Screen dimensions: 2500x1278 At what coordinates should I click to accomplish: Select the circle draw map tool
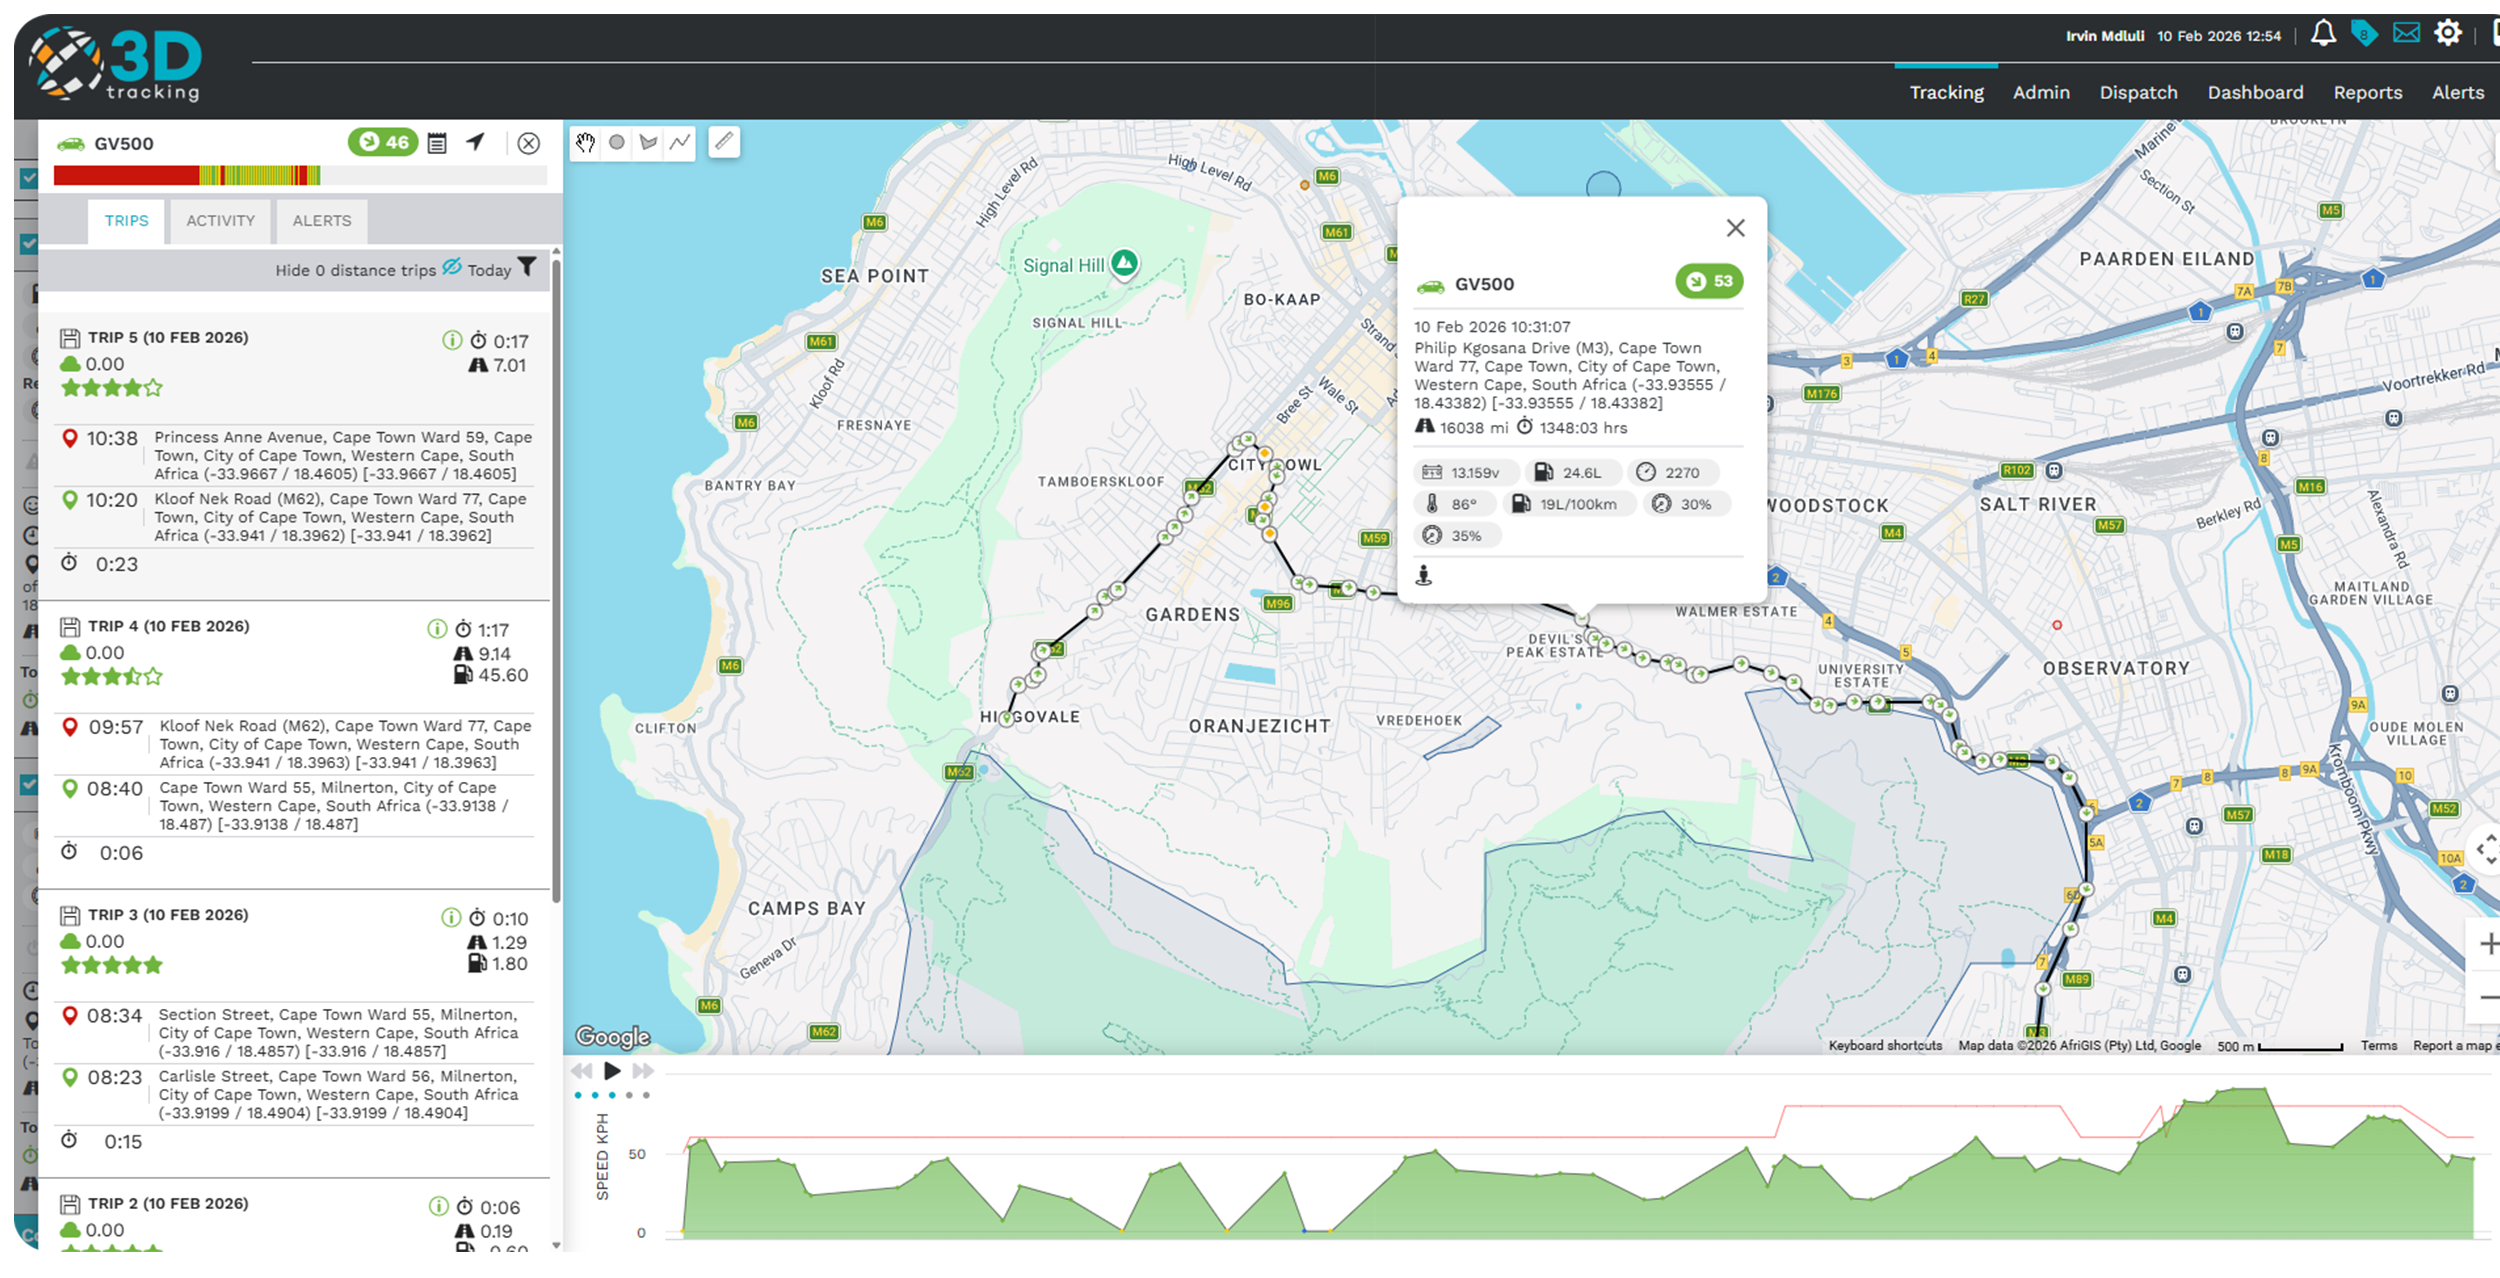[617, 143]
